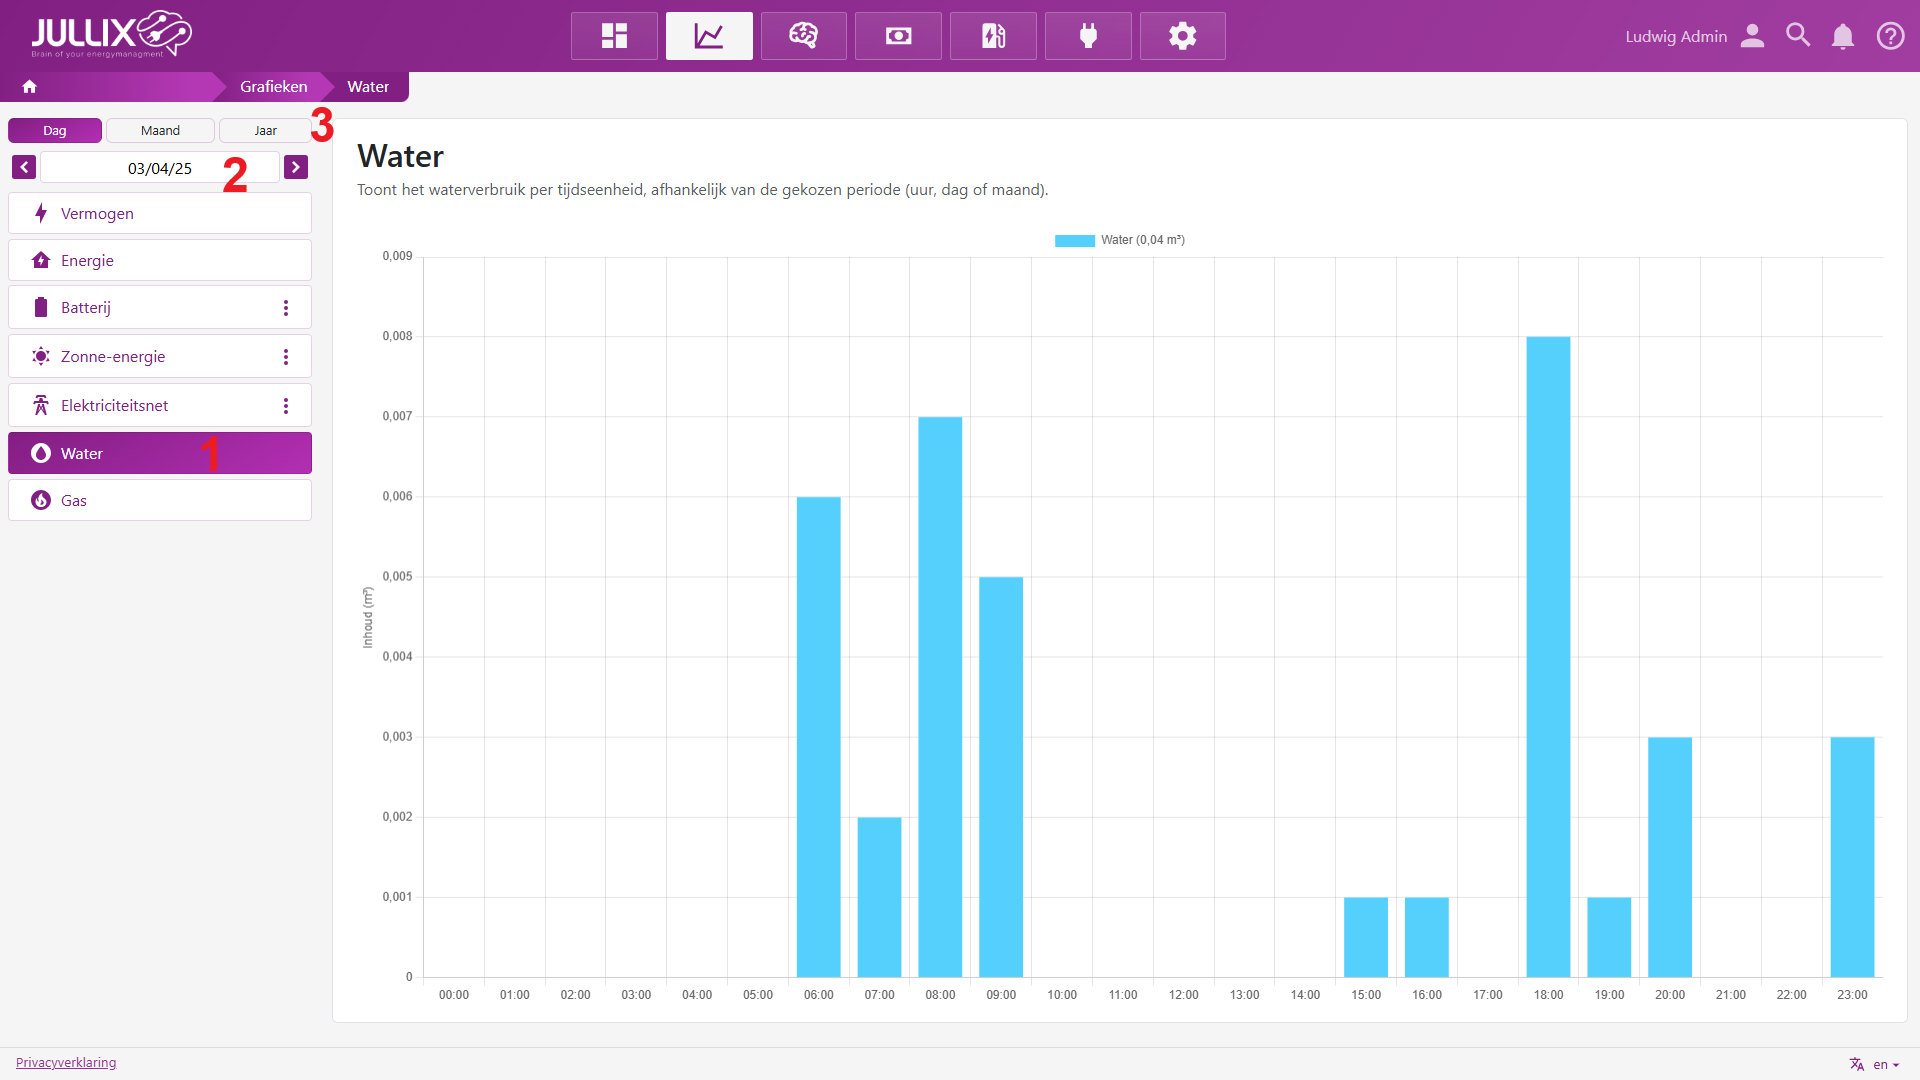Screen dimensions: 1920x1080
Task: Open the dashboard tiles icon
Action: pos(614,36)
